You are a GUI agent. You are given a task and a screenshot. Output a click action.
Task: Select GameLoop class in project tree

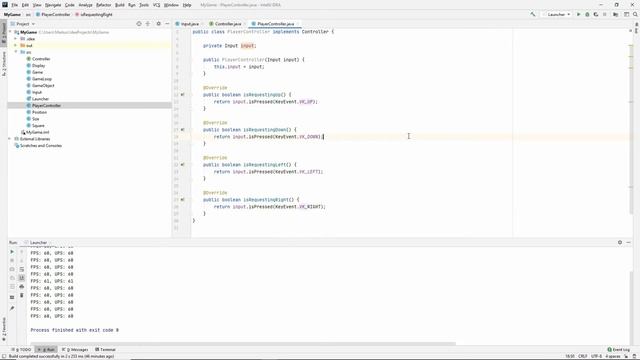coord(42,79)
